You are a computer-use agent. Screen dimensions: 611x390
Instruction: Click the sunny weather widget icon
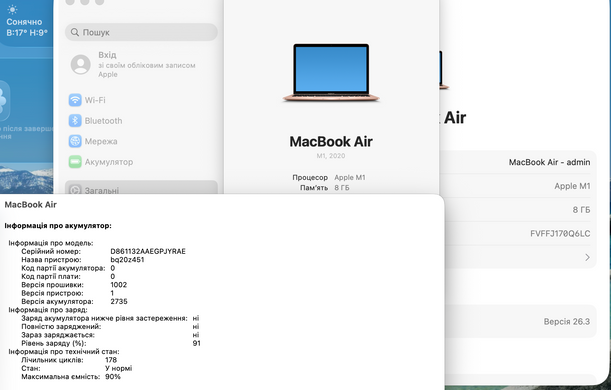click(x=12, y=9)
